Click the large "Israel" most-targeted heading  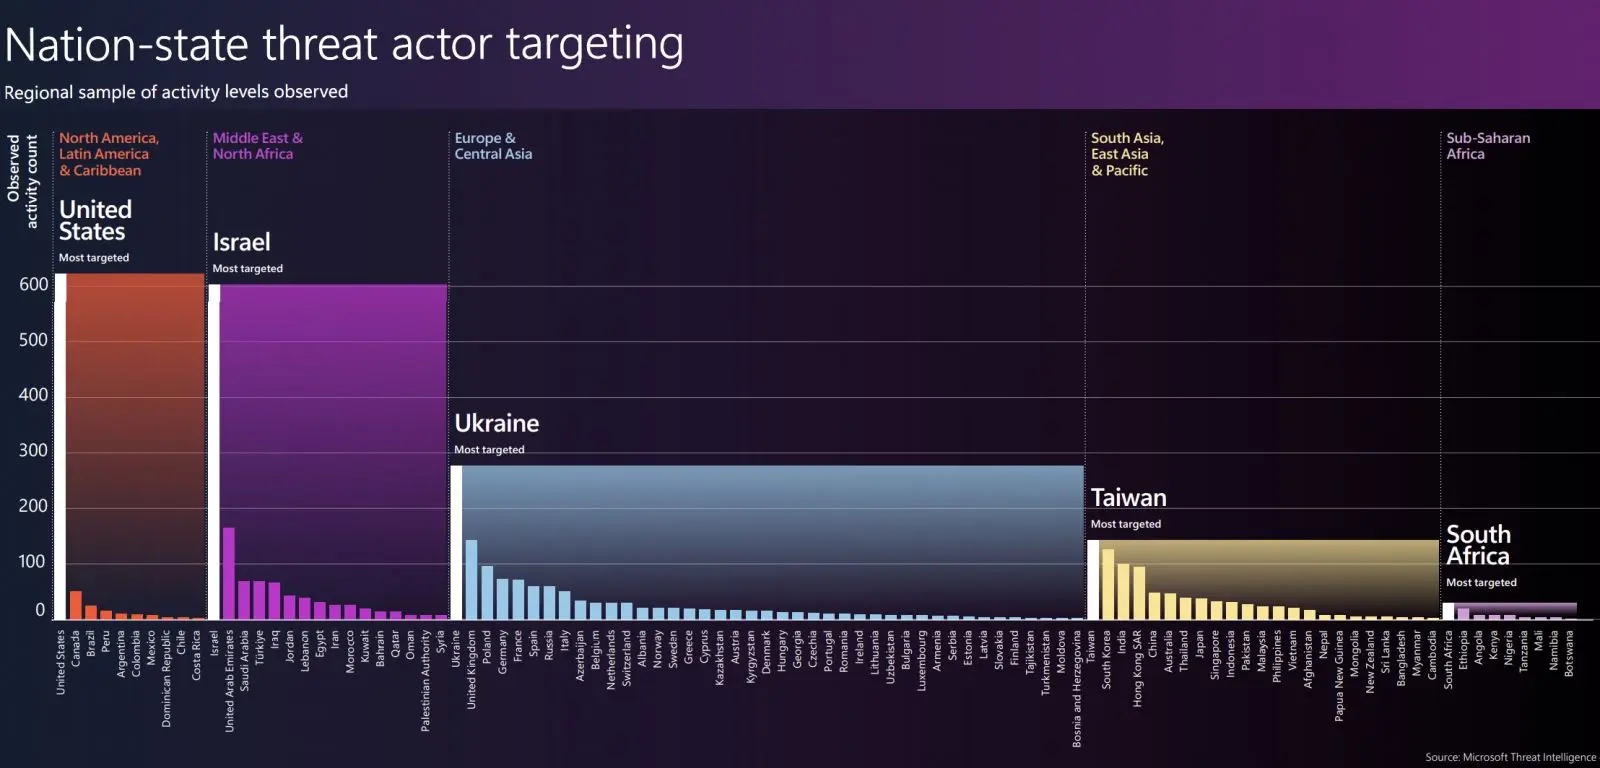click(x=241, y=242)
